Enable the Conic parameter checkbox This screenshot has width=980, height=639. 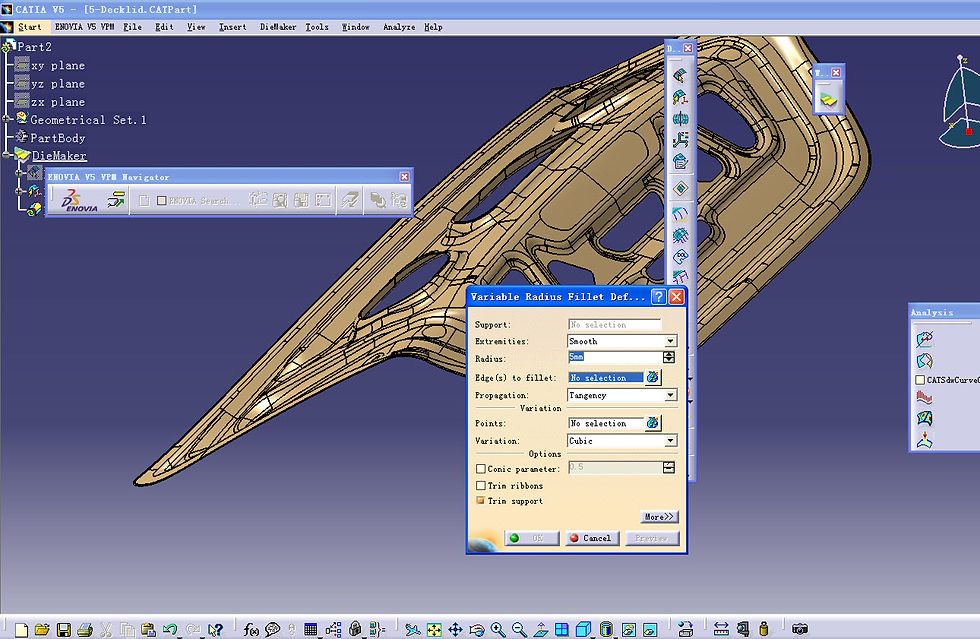click(x=481, y=469)
